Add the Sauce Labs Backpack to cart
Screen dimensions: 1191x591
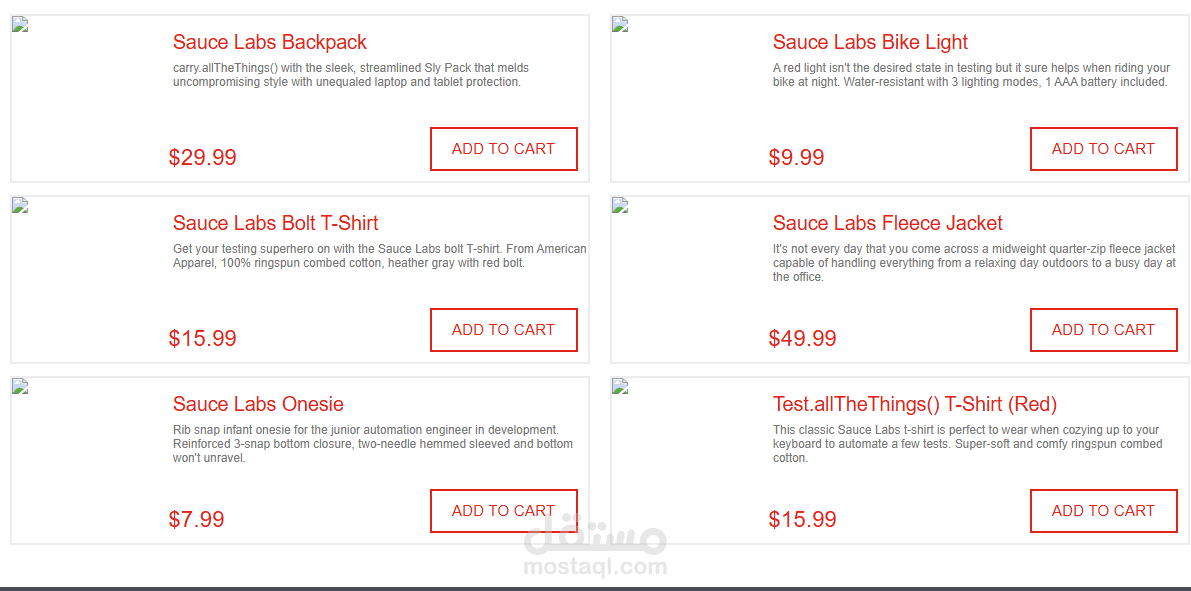click(503, 149)
